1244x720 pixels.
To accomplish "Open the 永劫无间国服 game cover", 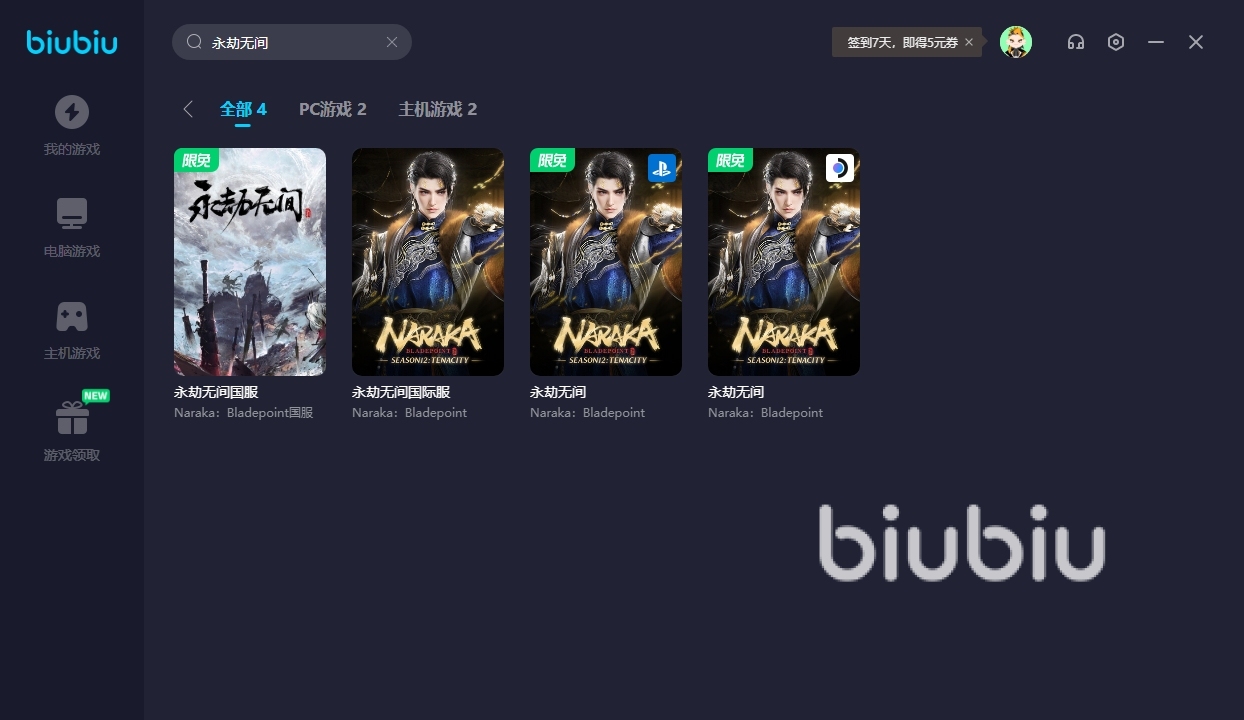I will point(250,262).
